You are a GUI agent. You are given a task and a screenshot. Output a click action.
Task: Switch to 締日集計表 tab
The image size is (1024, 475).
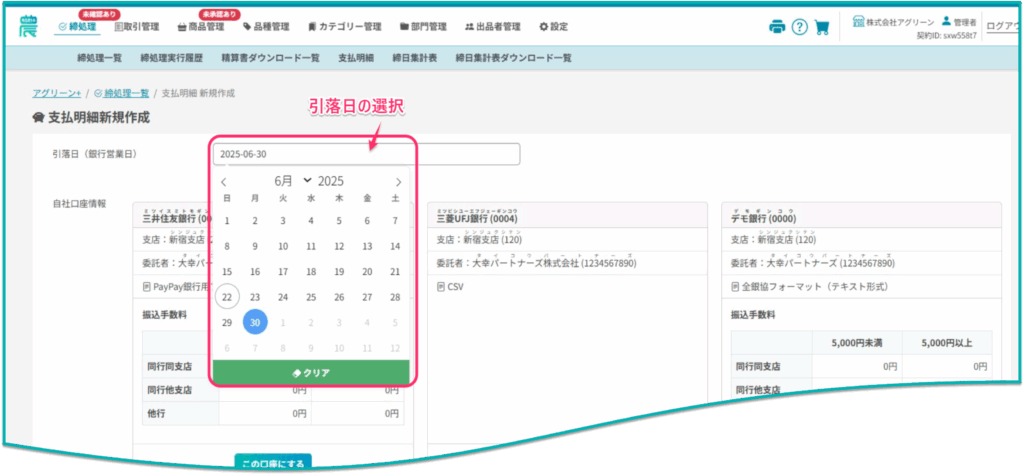point(415,58)
